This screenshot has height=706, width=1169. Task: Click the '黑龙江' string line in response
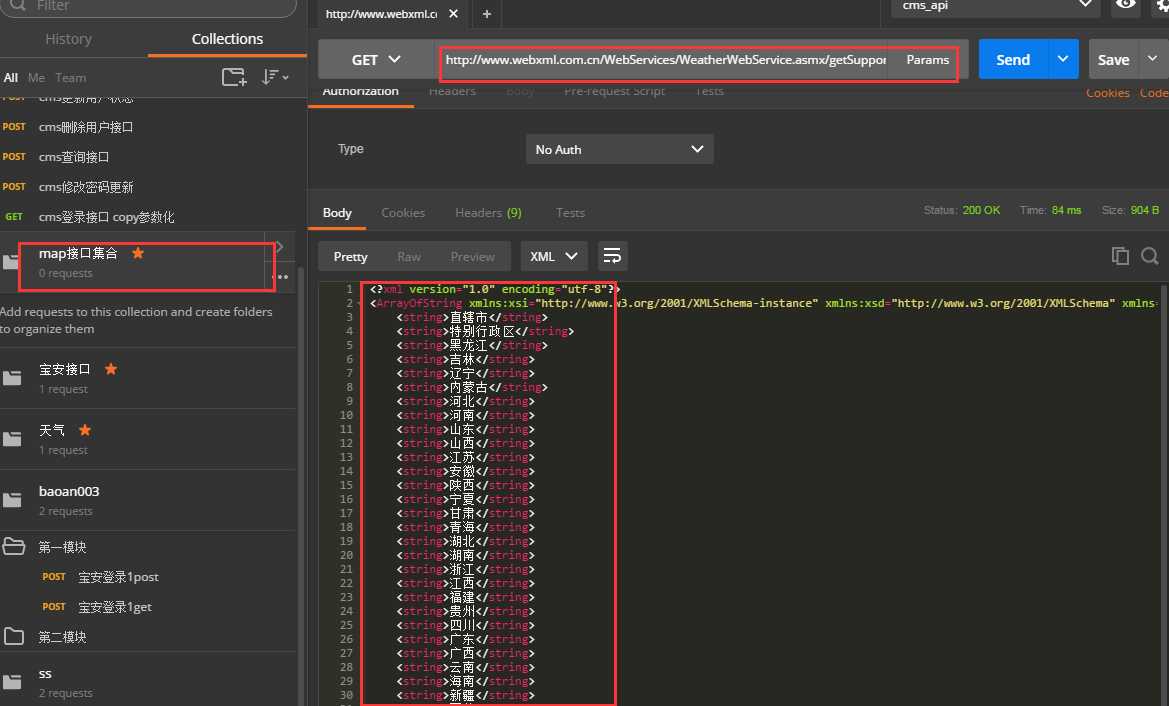point(472,345)
